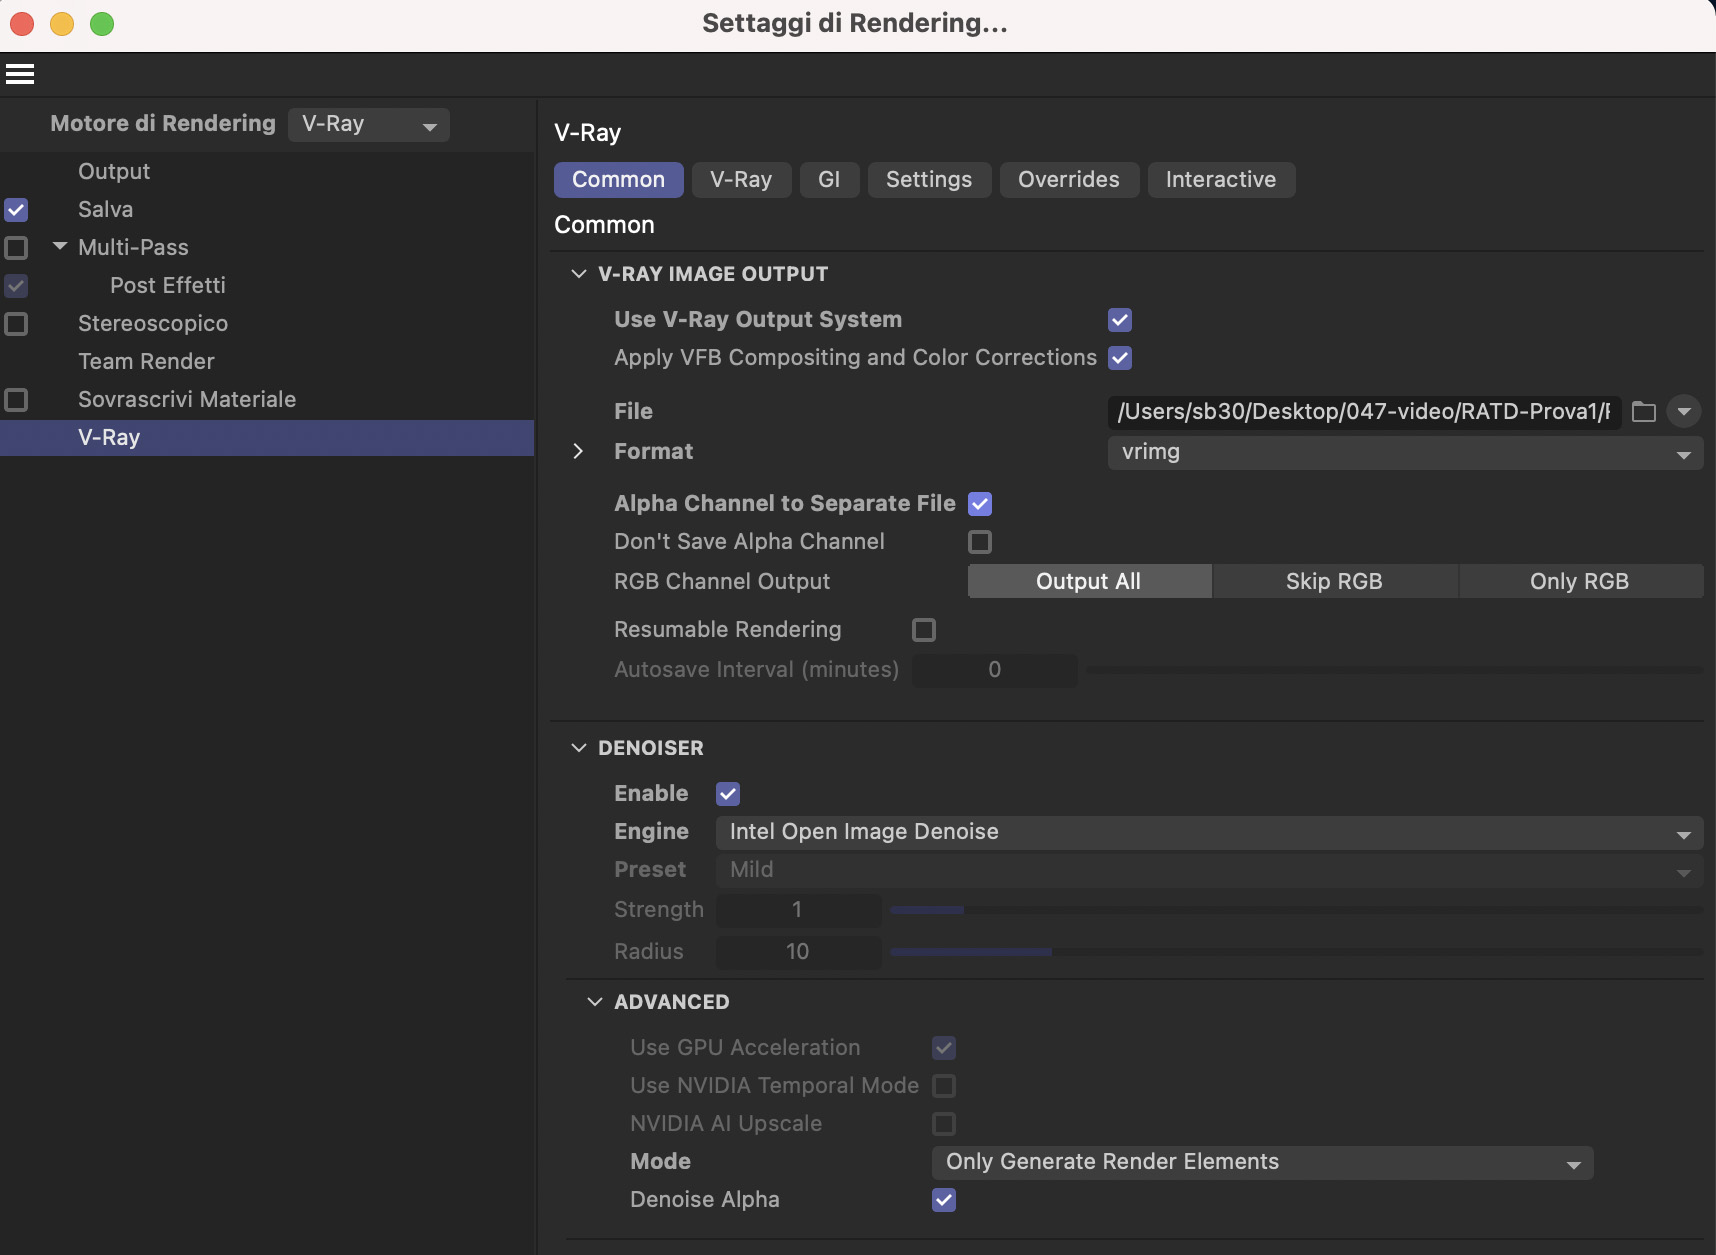Viewport: 1716px width, 1255px height.
Task: Collapse the DENOISER section
Action: (578, 748)
